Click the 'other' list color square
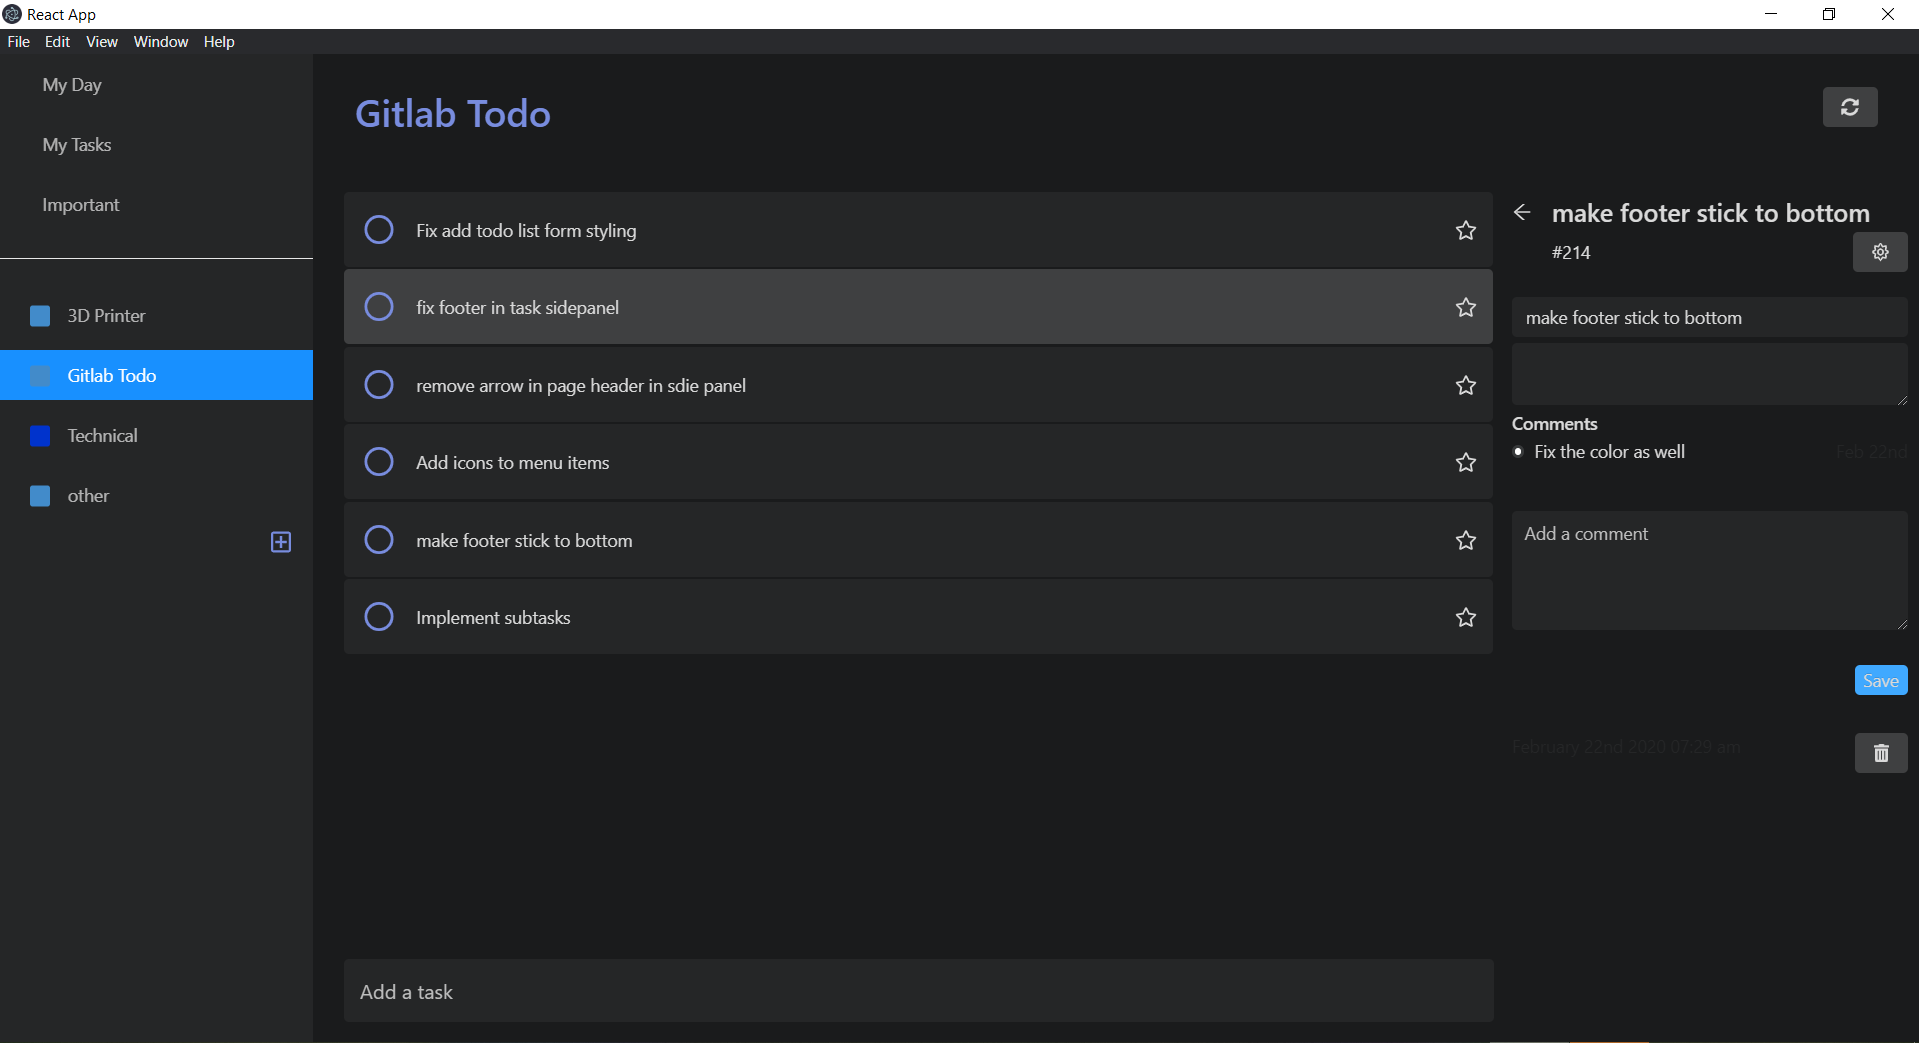This screenshot has width=1919, height=1043. click(40, 496)
